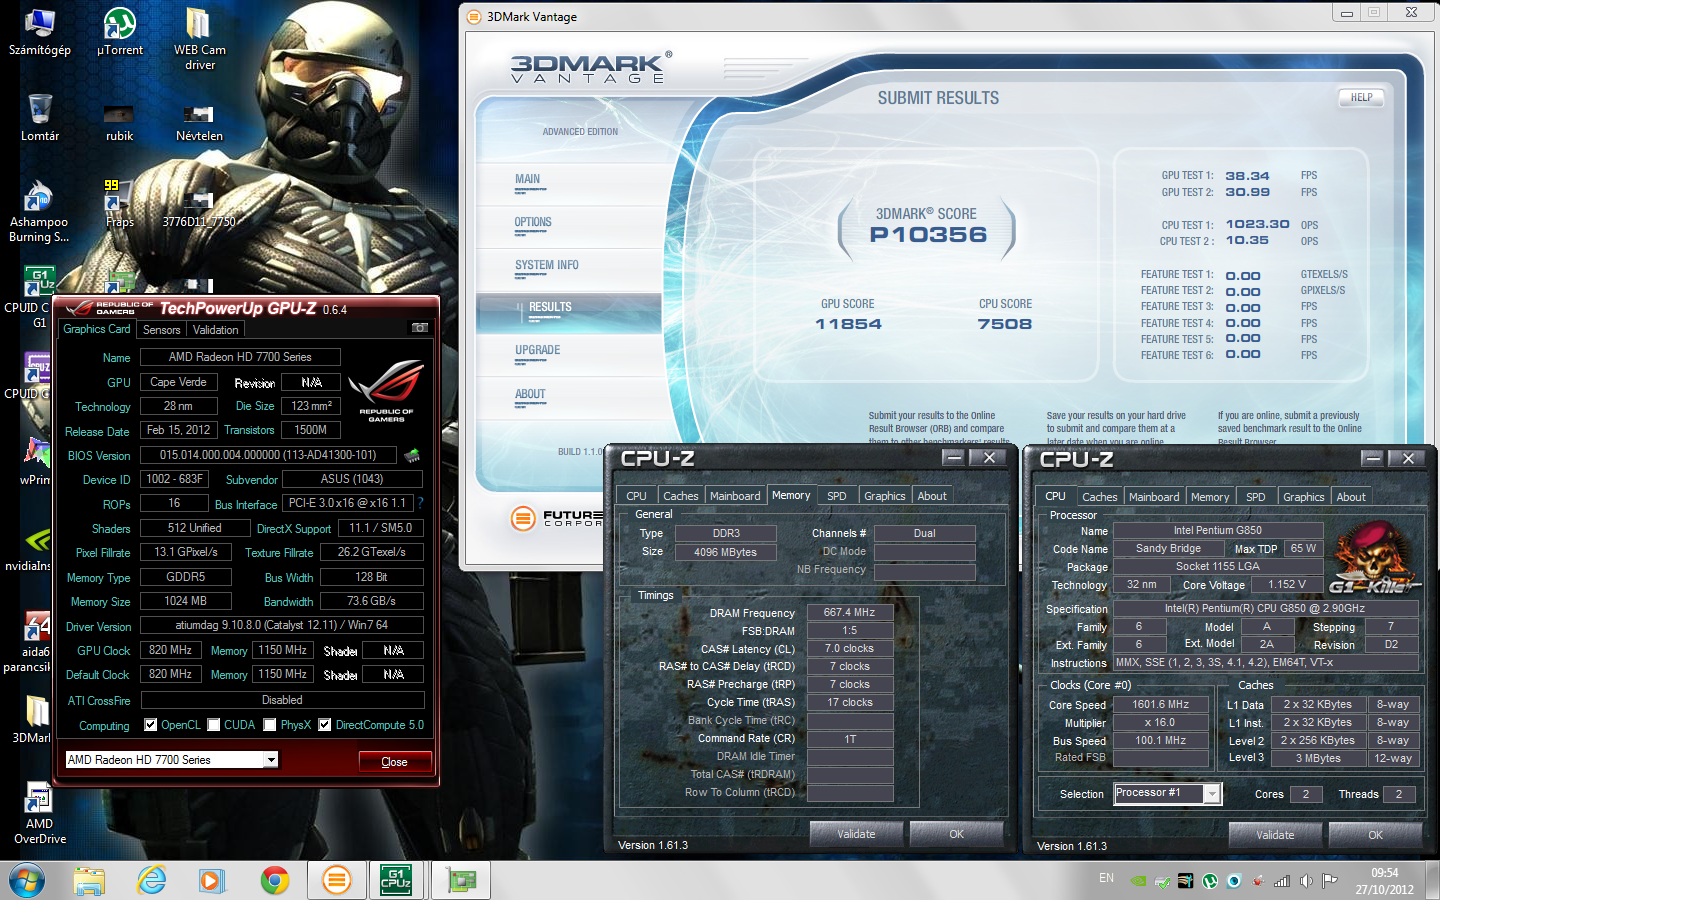Click the HELP button in 3DMark Vantage
Viewport: 1698px width, 916px height.
coord(1361,98)
